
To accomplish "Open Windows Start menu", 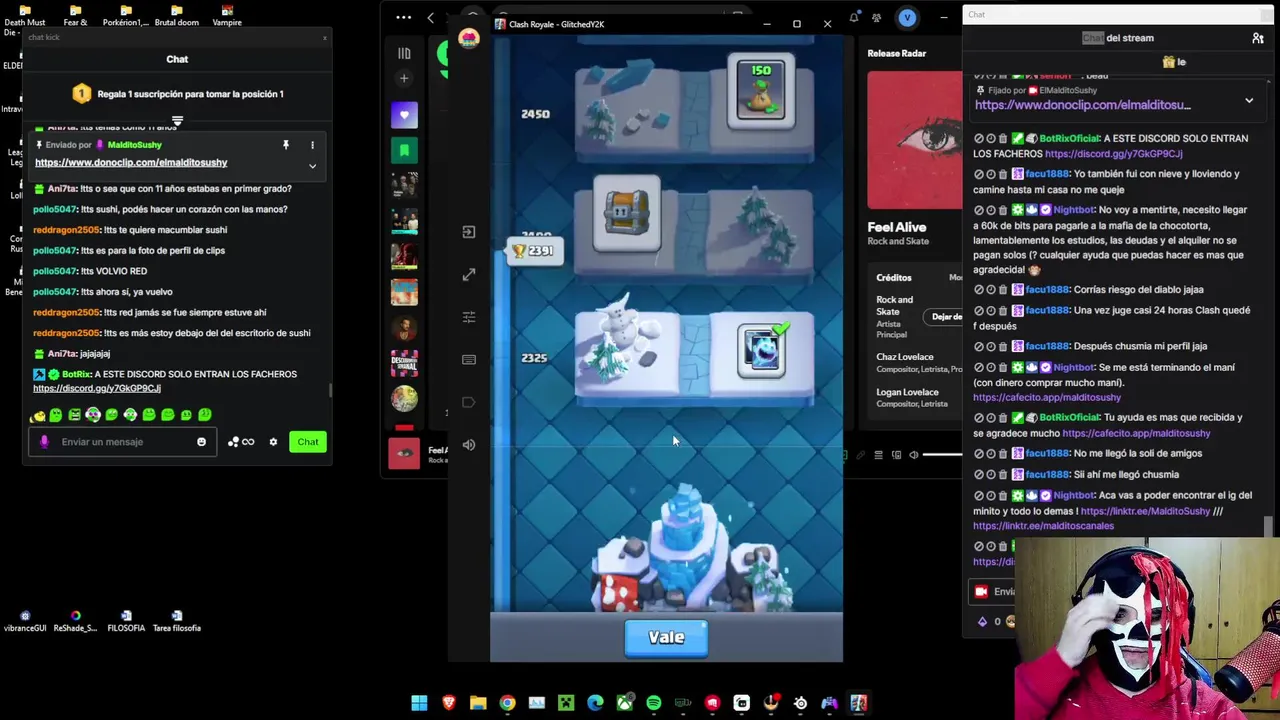I will point(419,703).
